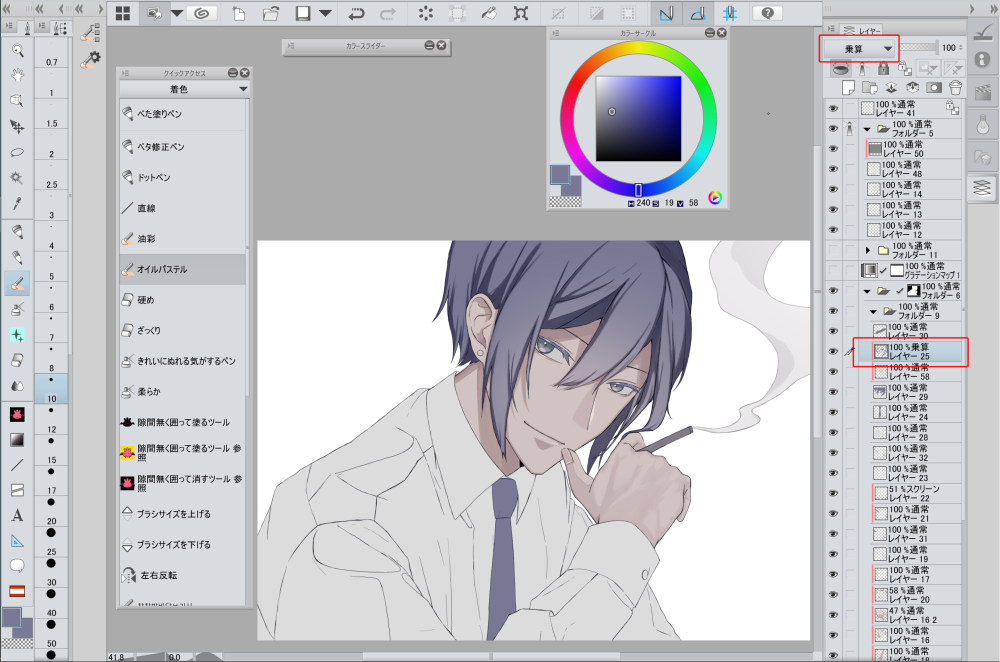
Task: Click the Open file folder icon
Action: (270, 14)
